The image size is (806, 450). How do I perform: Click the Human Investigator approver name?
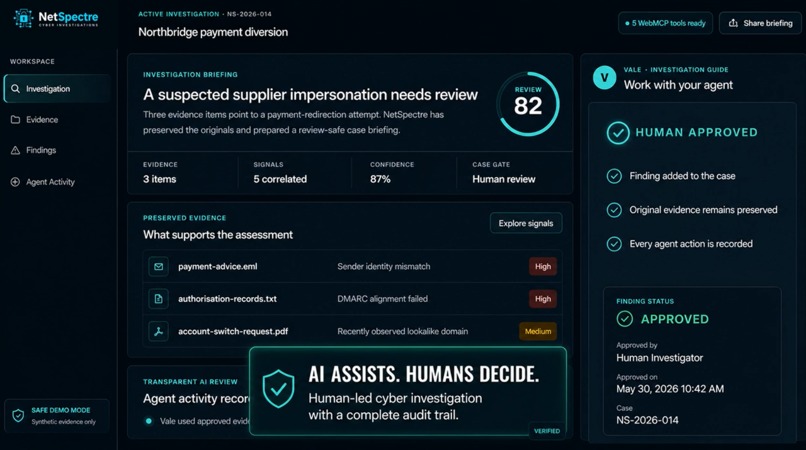point(660,358)
